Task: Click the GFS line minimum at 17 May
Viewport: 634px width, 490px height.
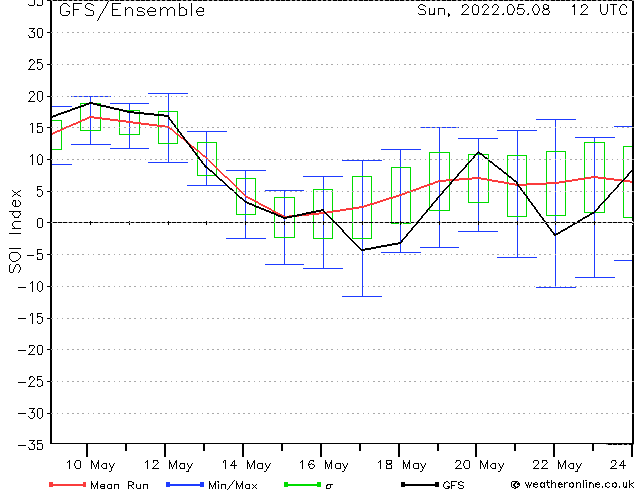Action: (362, 250)
